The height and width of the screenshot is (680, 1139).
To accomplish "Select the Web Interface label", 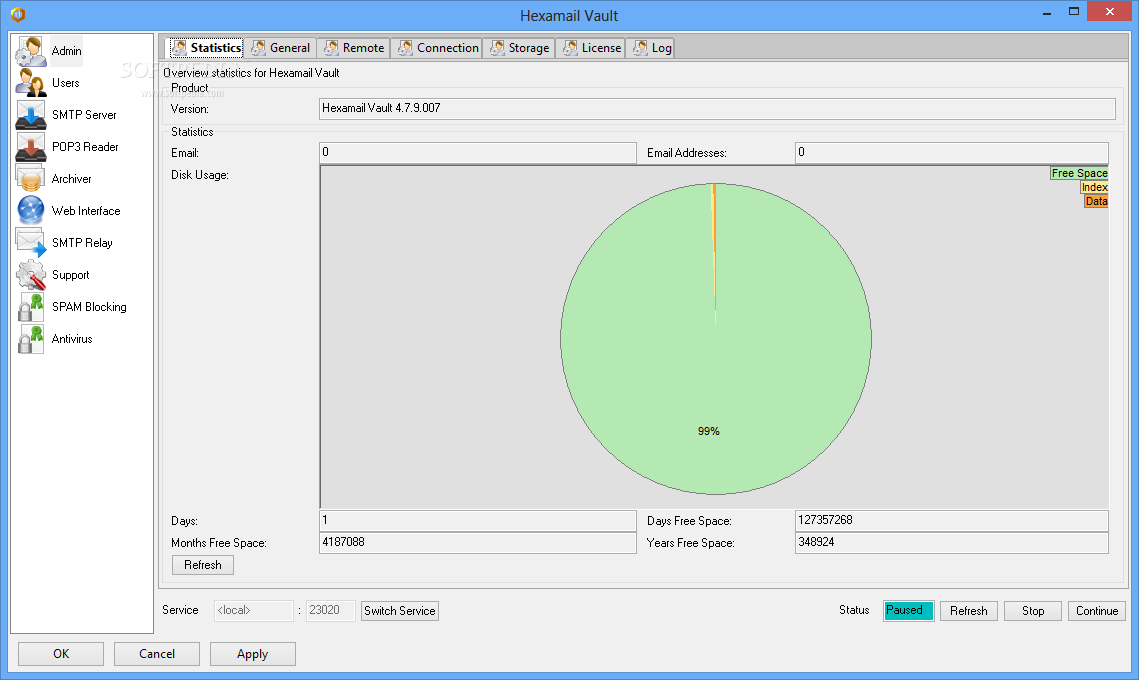I will [x=86, y=211].
